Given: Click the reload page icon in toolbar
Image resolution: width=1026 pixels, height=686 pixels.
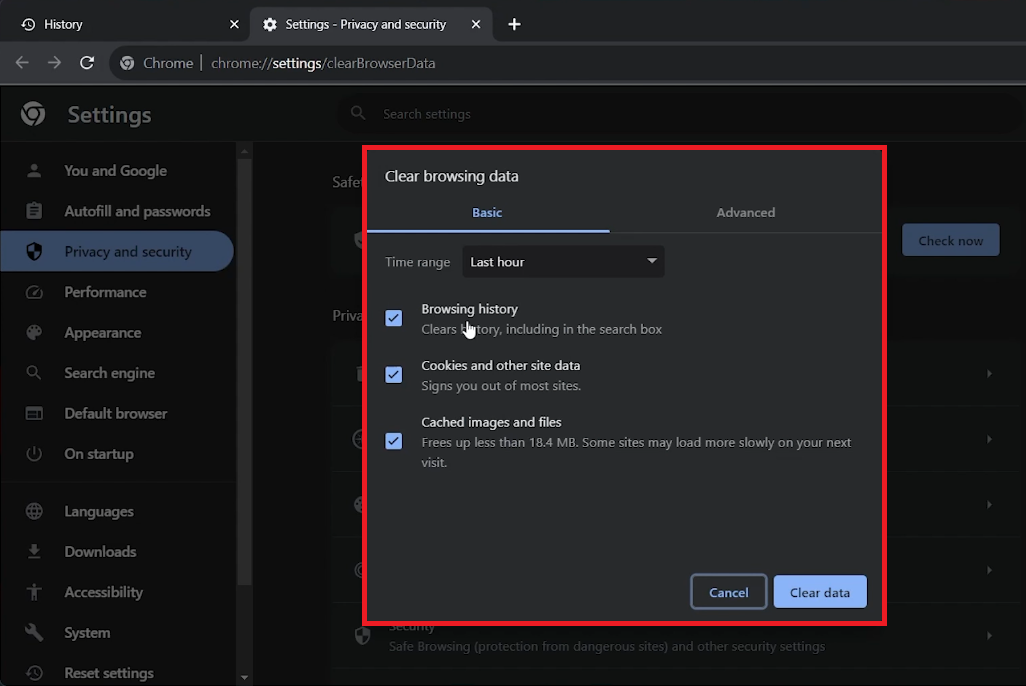Looking at the screenshot, I should pos(87,62).
